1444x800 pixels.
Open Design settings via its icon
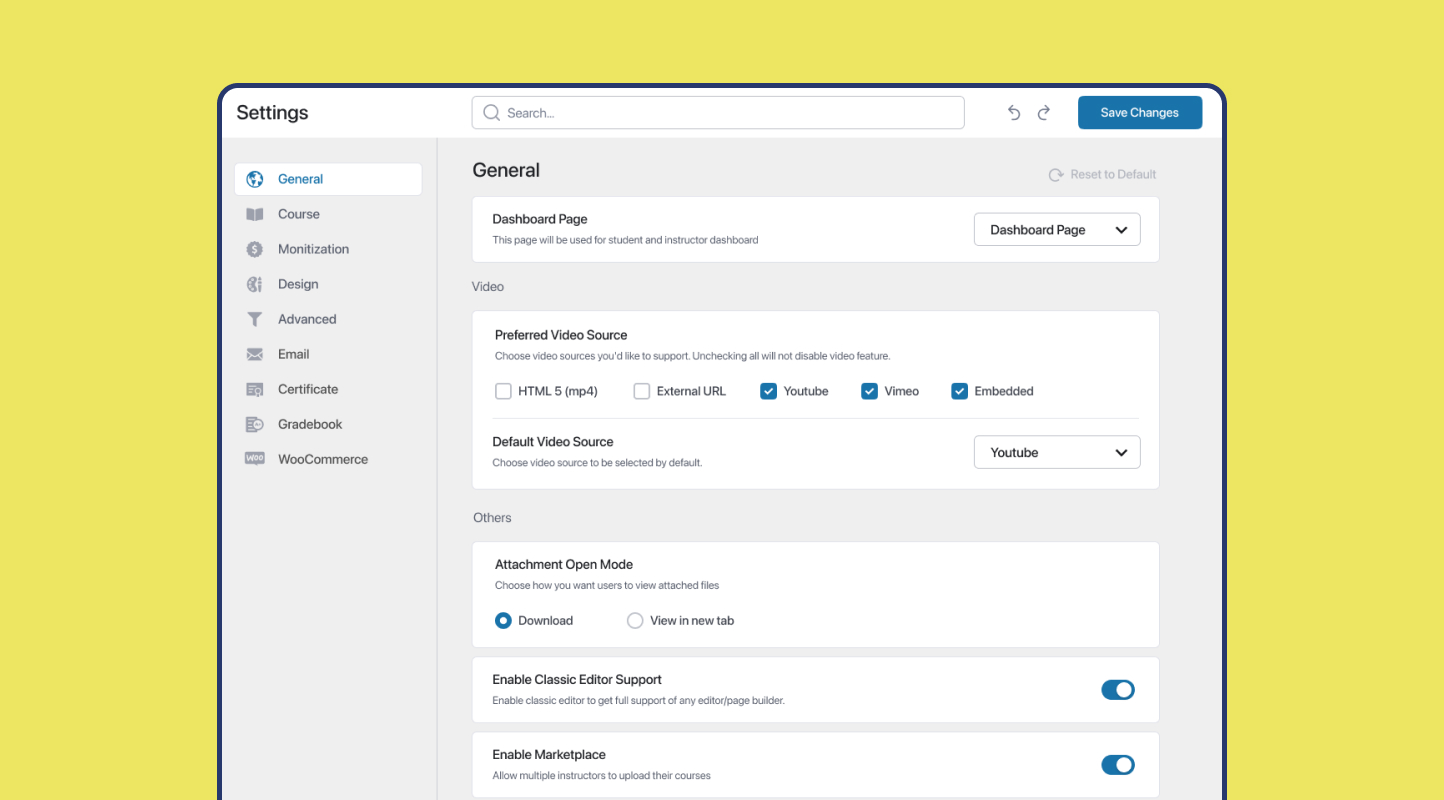256,283
